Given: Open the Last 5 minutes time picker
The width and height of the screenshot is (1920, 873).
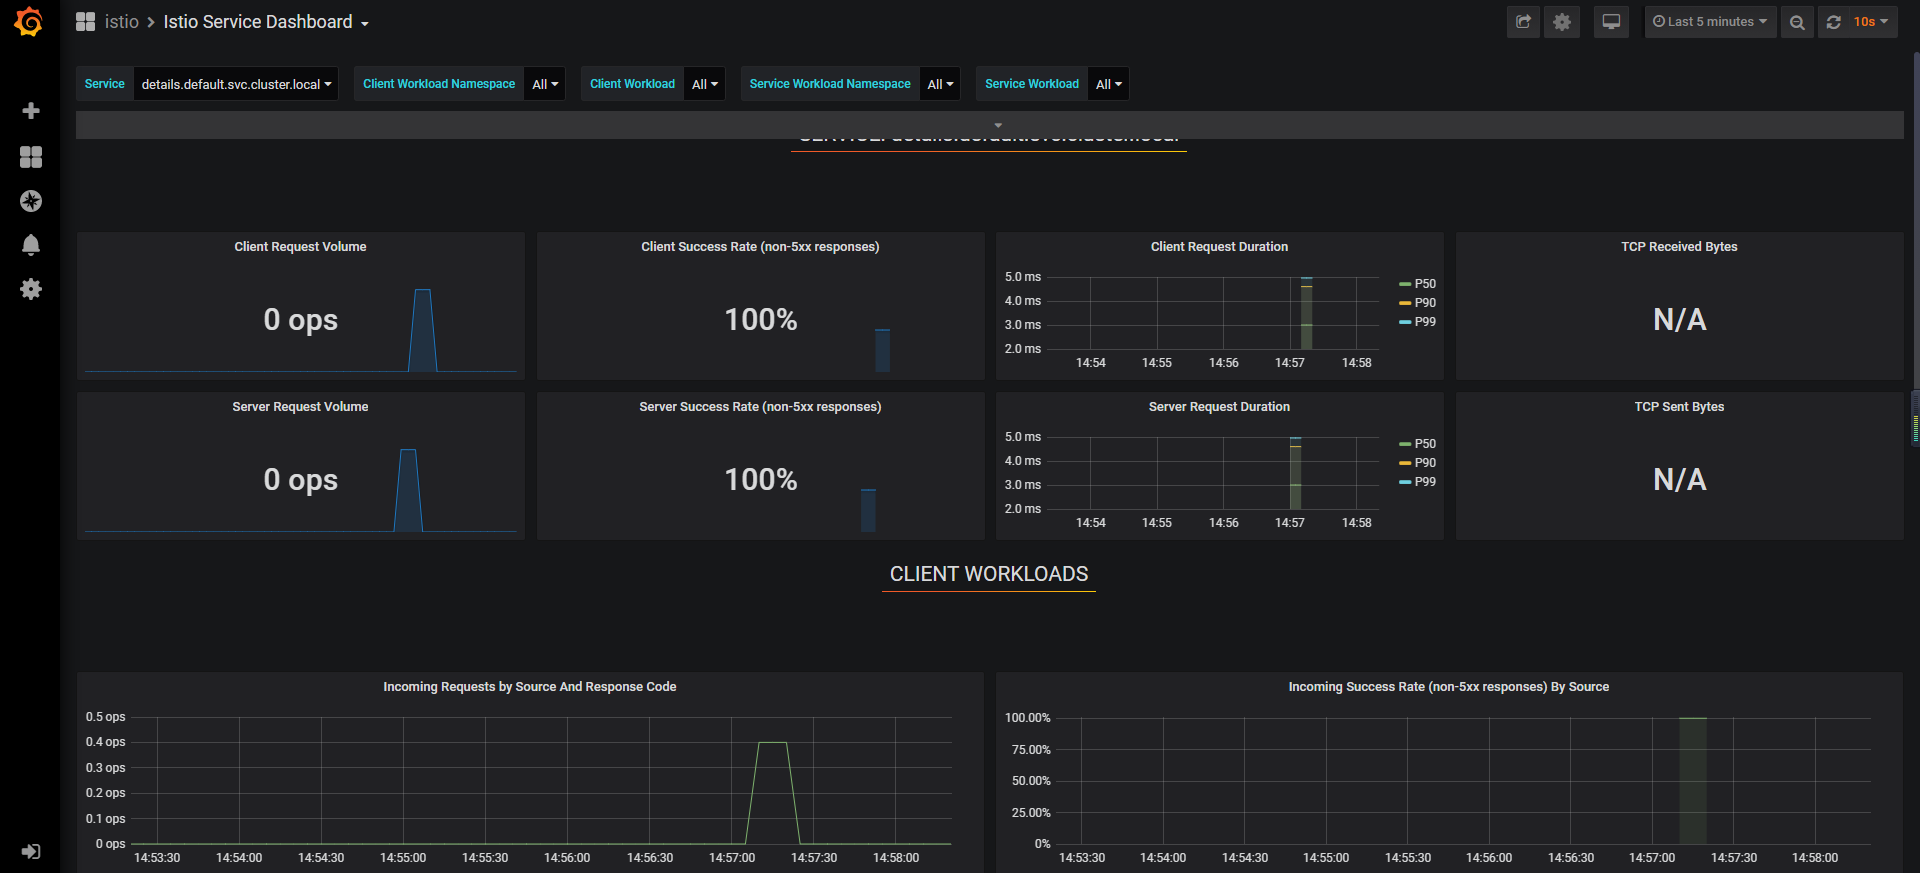Looking at the screenshot, I should pos(1710,22).
